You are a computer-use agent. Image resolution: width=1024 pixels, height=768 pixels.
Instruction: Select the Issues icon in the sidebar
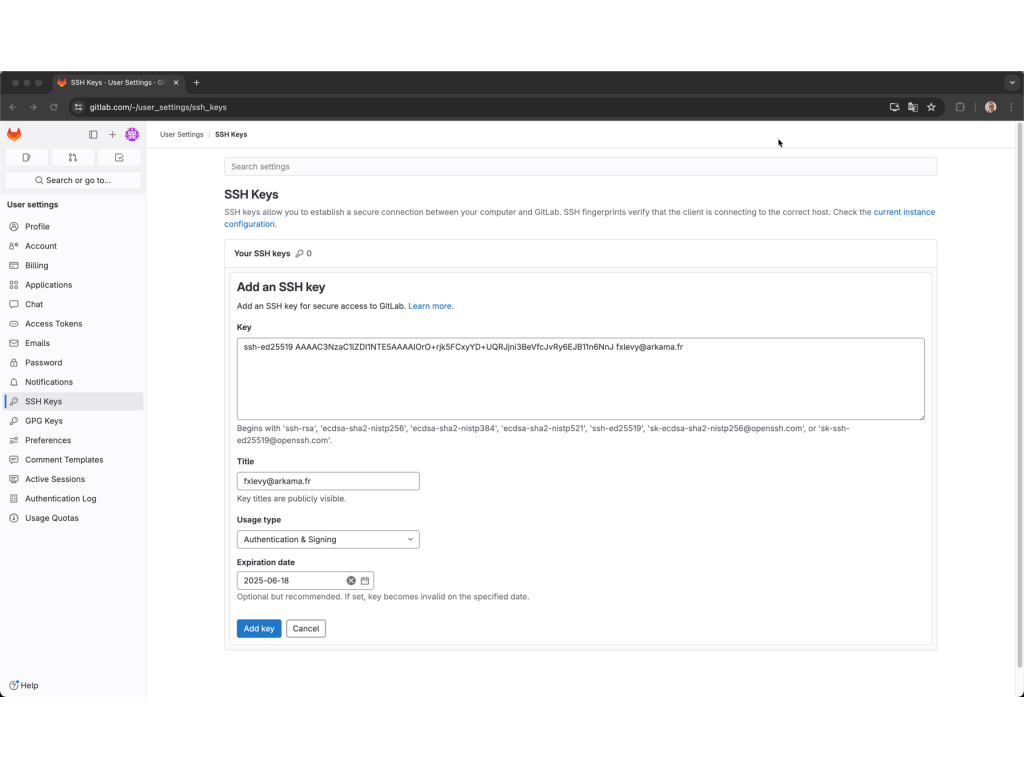pos(26,157)
